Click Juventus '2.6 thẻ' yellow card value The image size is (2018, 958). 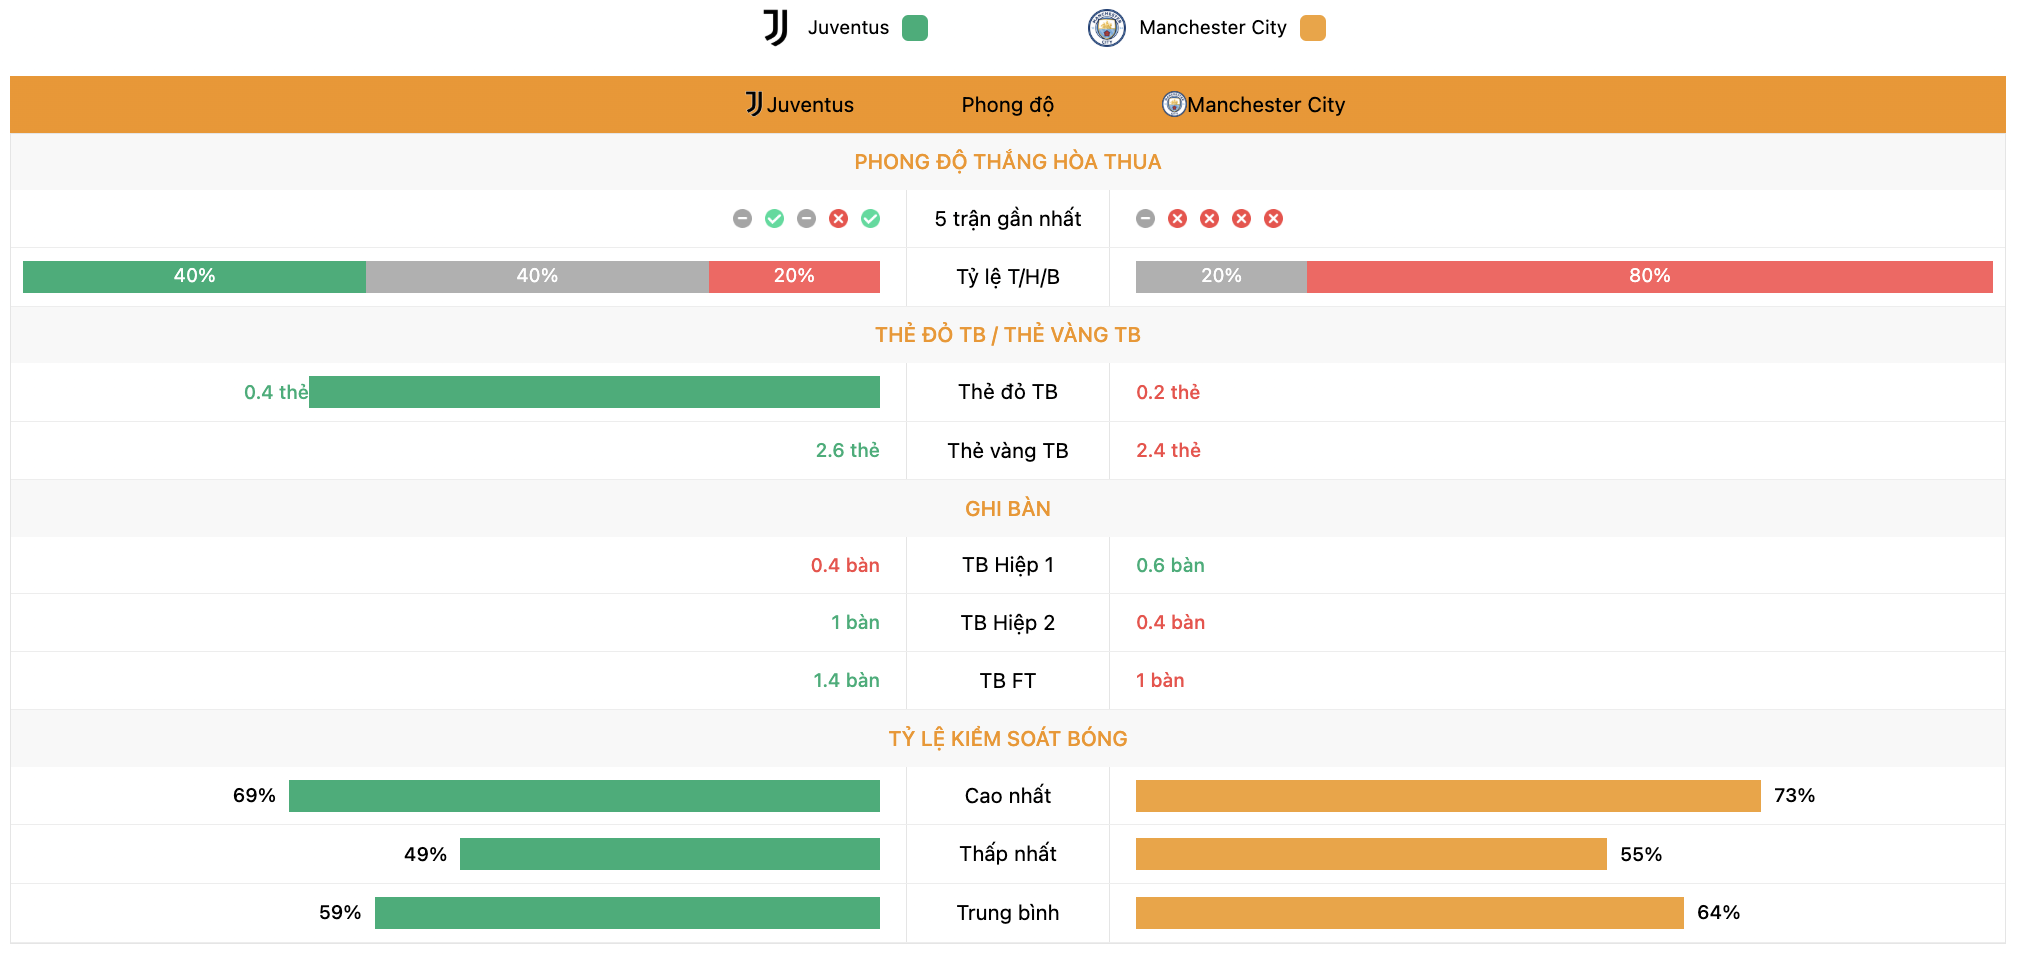pyautogui.click(x=848, y=451)
